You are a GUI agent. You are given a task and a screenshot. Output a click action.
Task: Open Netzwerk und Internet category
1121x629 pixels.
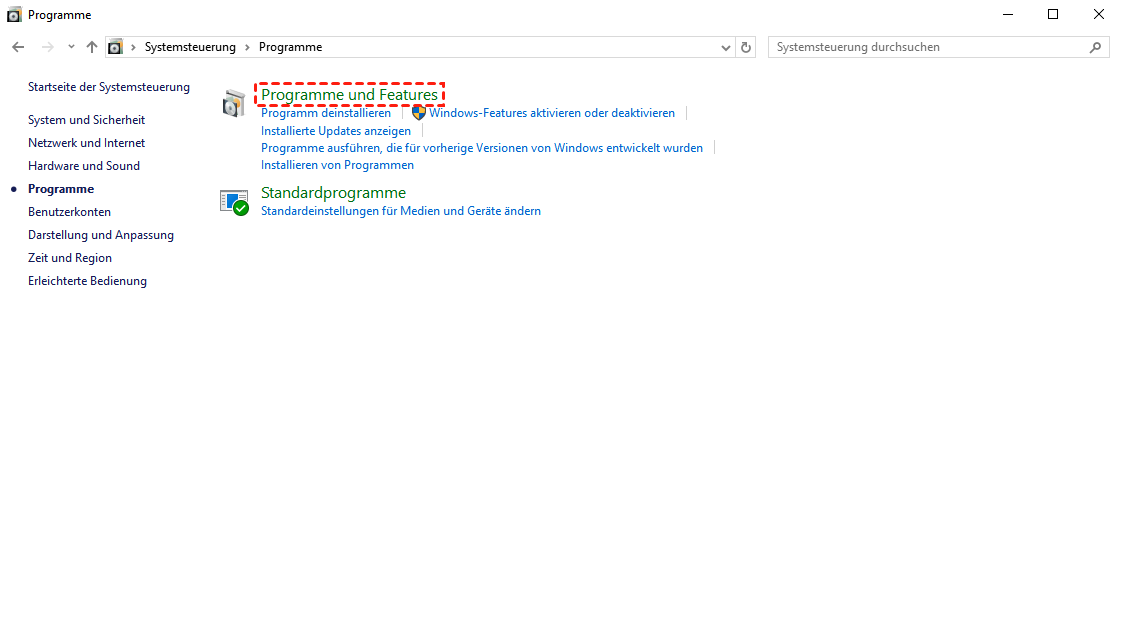click(x=87, y=143)
